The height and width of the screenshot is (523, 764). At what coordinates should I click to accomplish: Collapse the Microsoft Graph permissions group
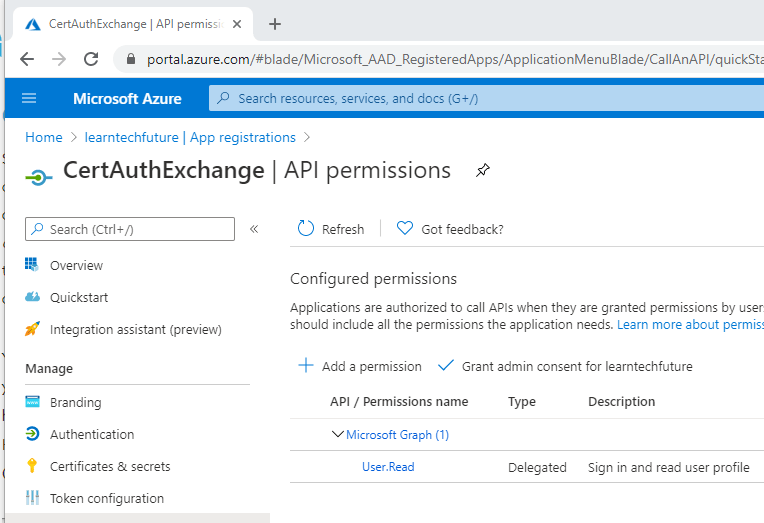tap(337, 435)
